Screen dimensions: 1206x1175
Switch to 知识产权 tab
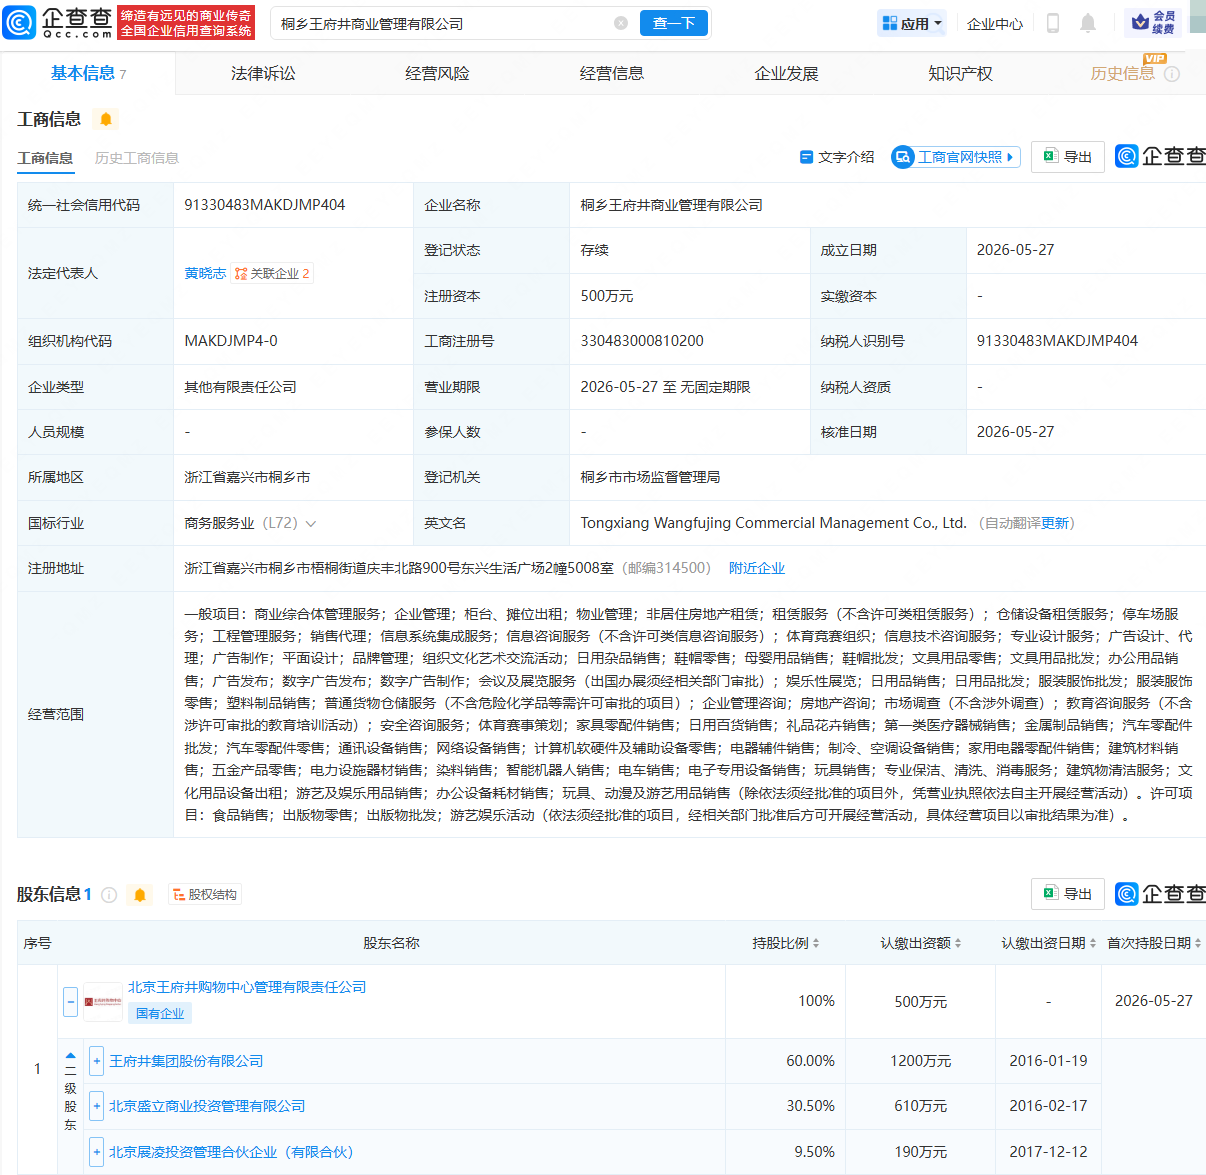pyautogui.click(x=960, y=73)
